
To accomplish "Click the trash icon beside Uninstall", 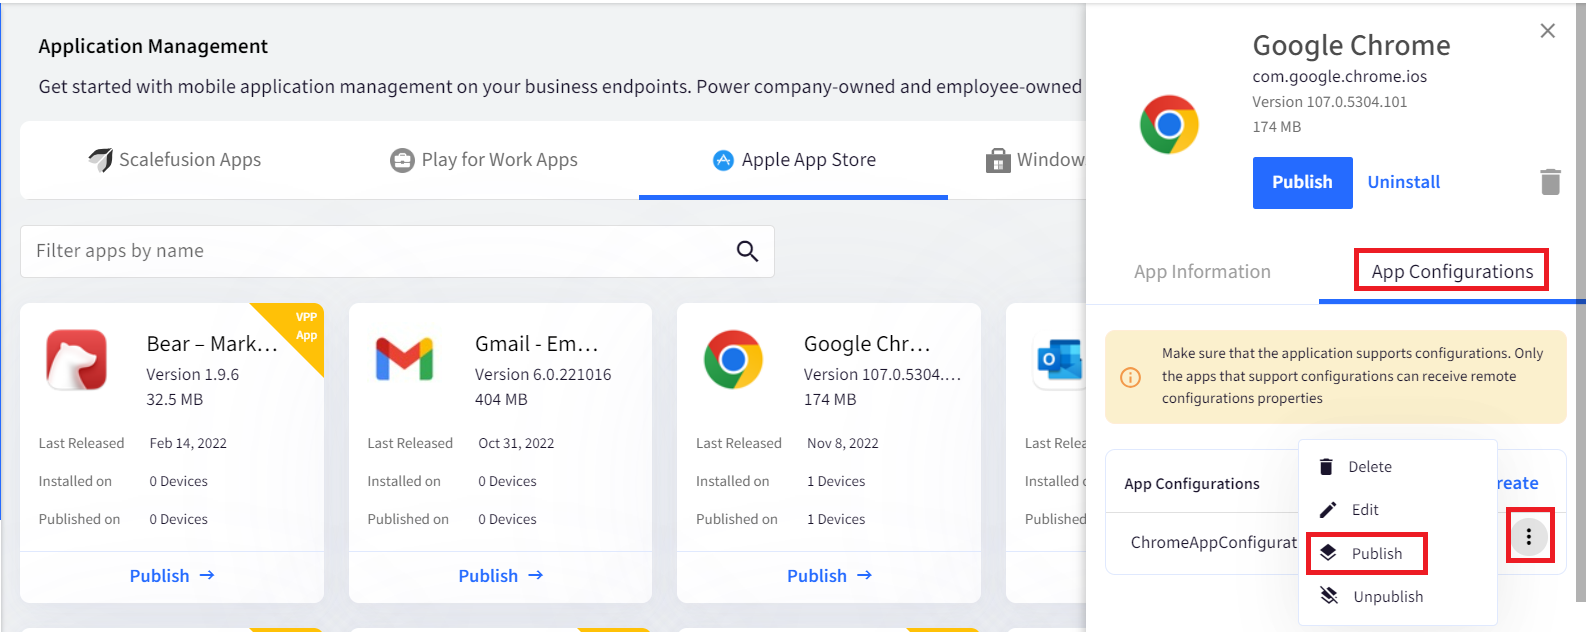I will pos(1550,182).
